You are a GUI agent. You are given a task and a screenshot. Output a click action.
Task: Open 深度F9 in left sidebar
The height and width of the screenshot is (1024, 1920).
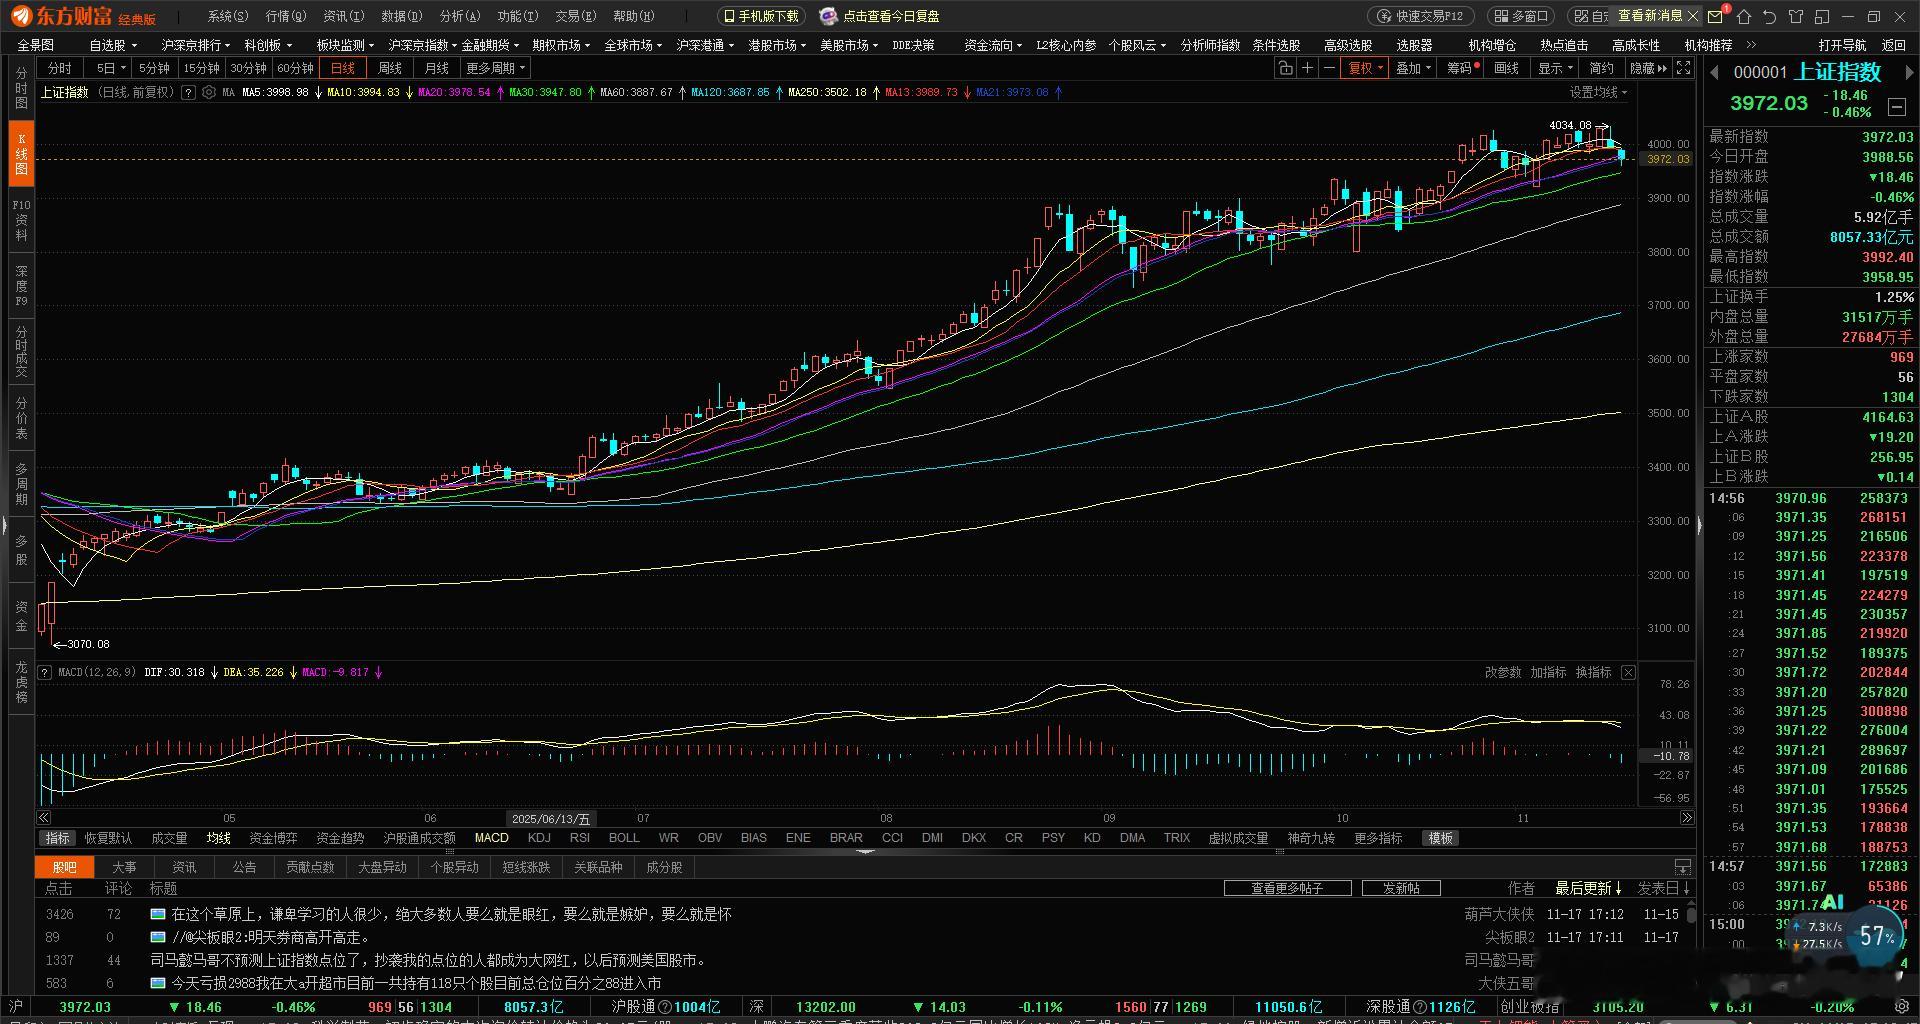point(21,286)
